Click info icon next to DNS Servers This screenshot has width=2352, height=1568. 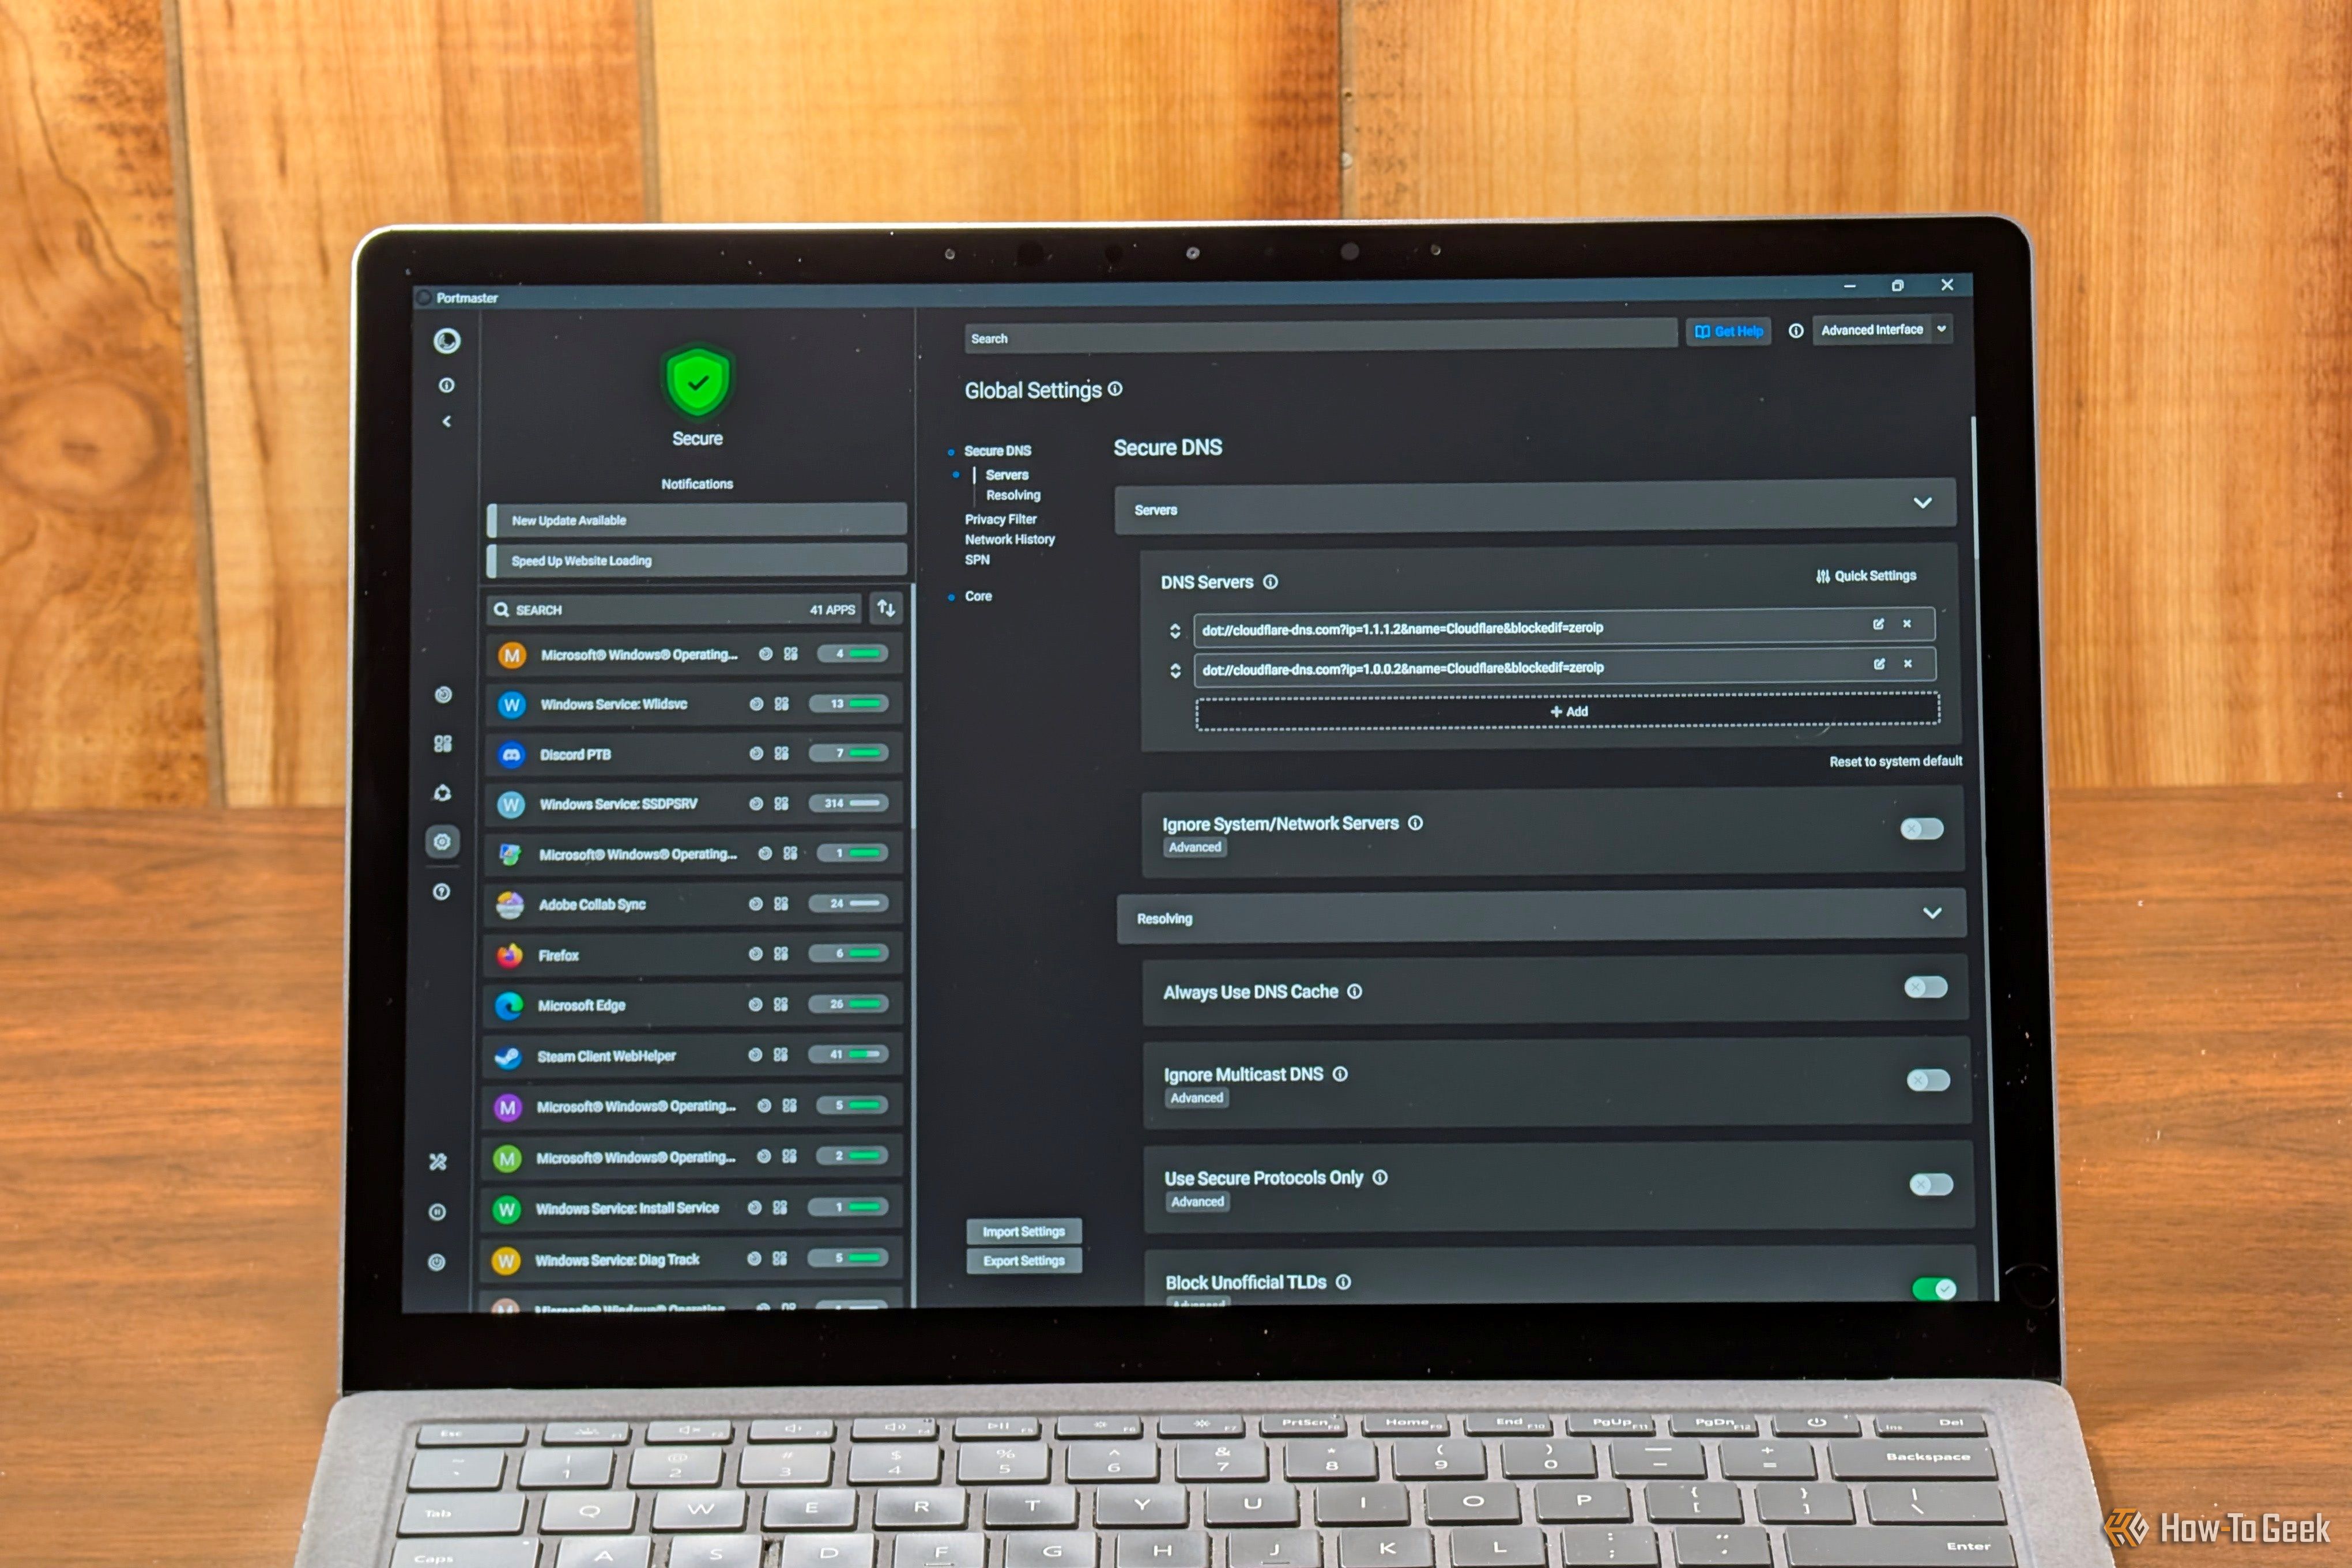[1270, 582]
